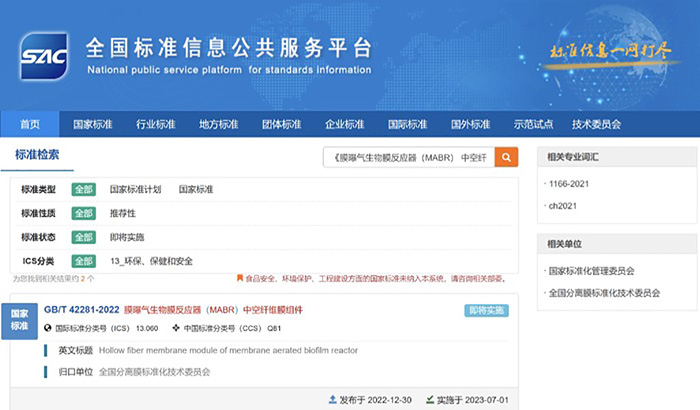
Task: Open the 首页 navigation tab
Action: point(30,124)
